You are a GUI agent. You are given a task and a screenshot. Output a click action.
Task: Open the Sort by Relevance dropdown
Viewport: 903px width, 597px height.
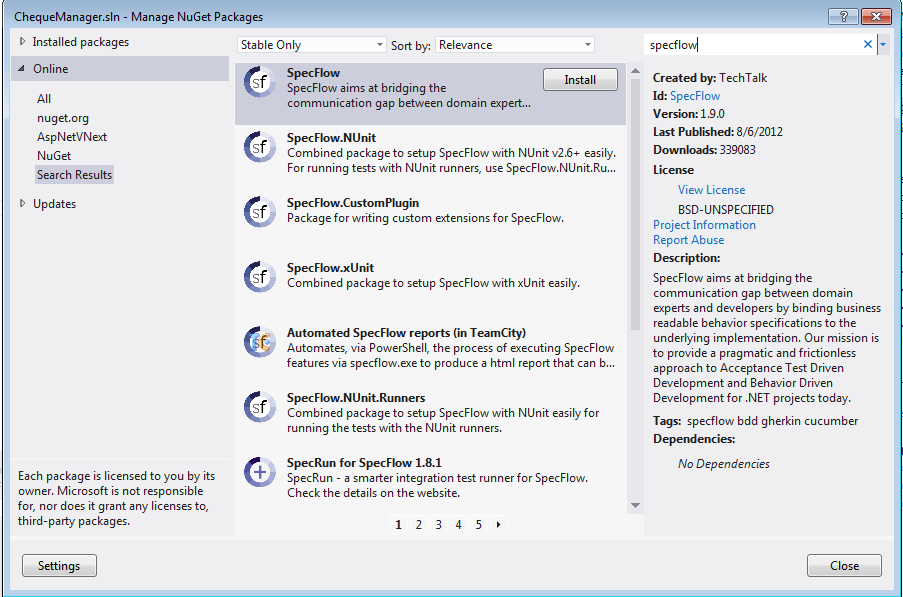[515, 45]
